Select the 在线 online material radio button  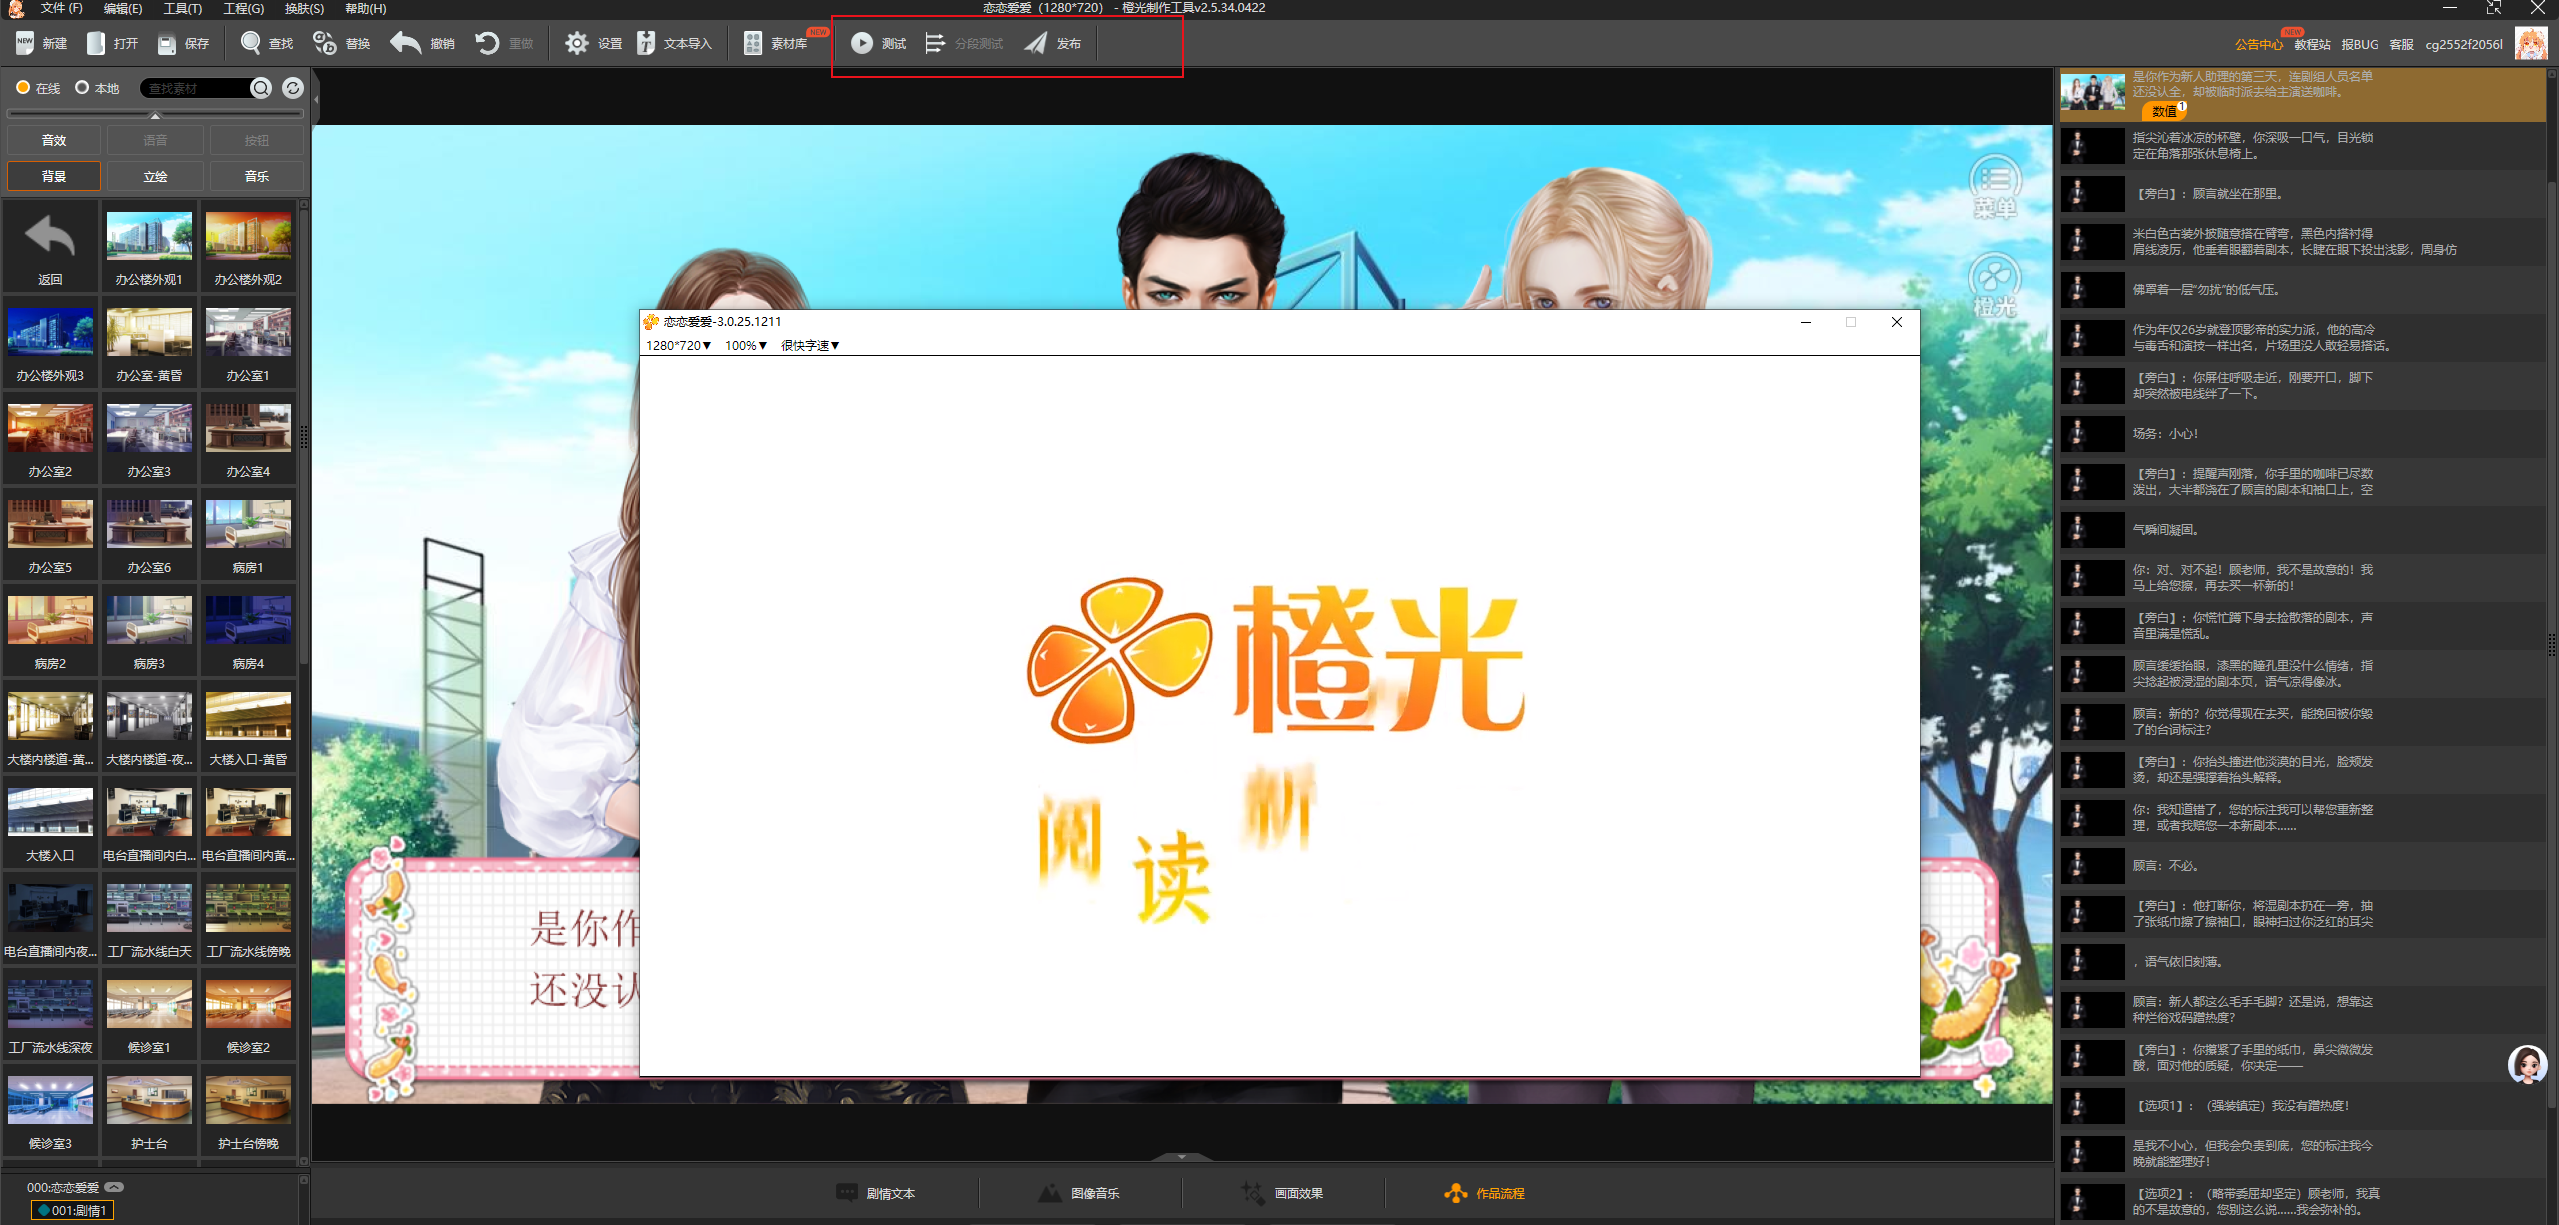click(23, 88)
